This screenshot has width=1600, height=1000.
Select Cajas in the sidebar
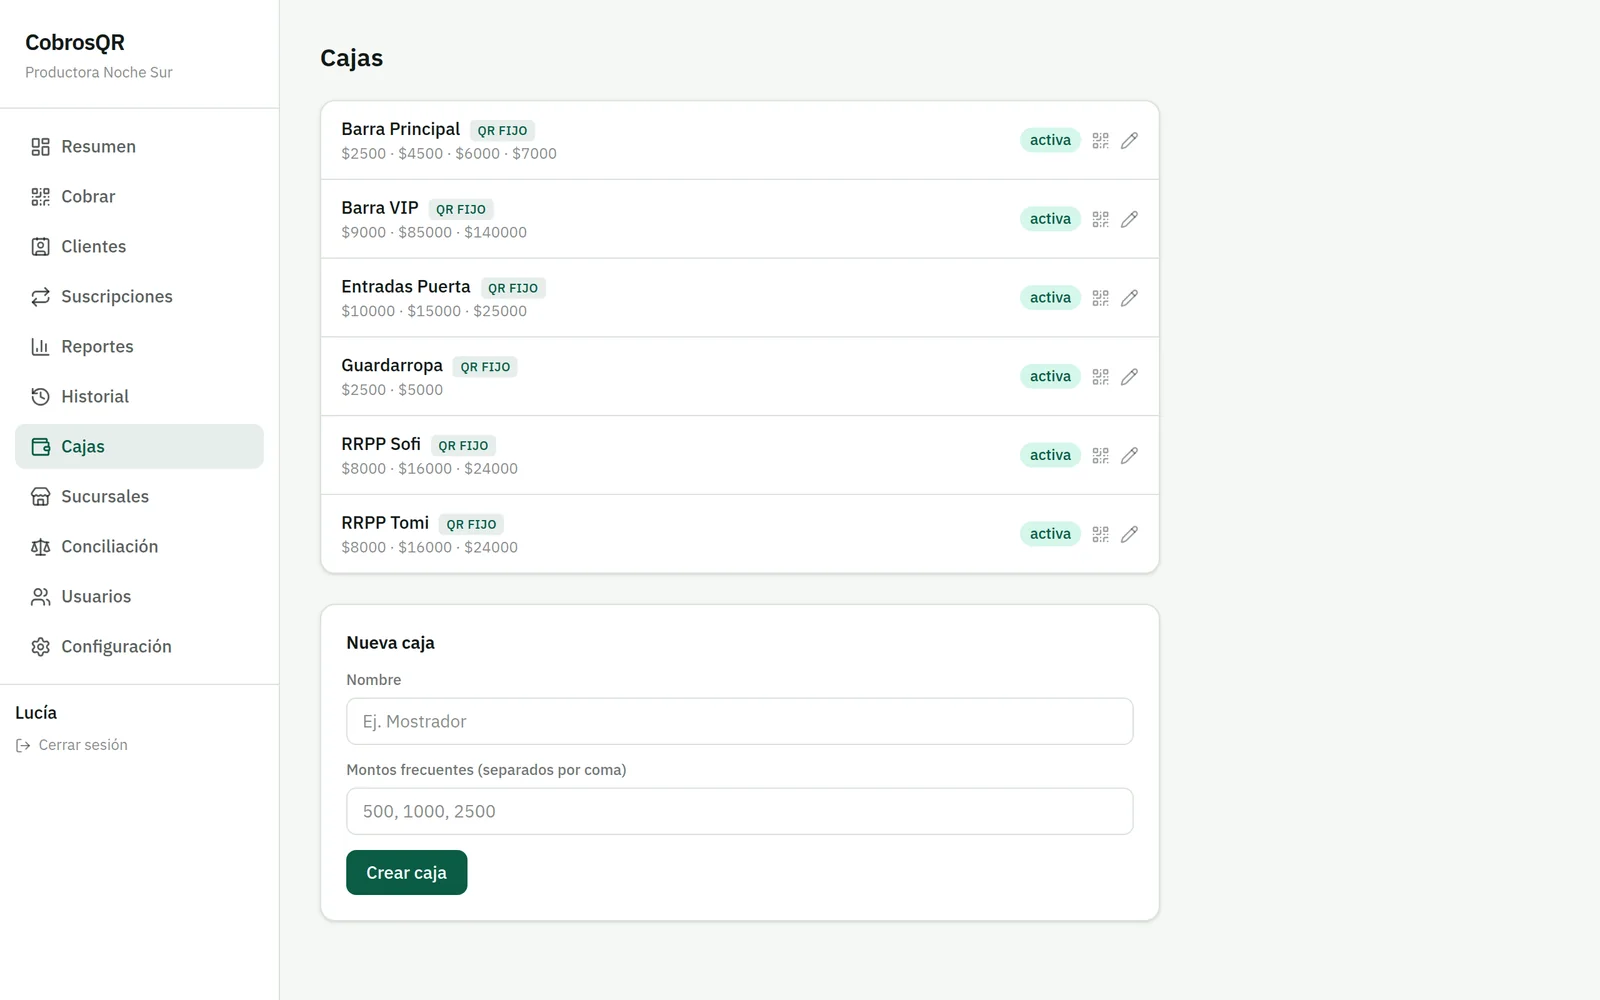click(139, 447)
